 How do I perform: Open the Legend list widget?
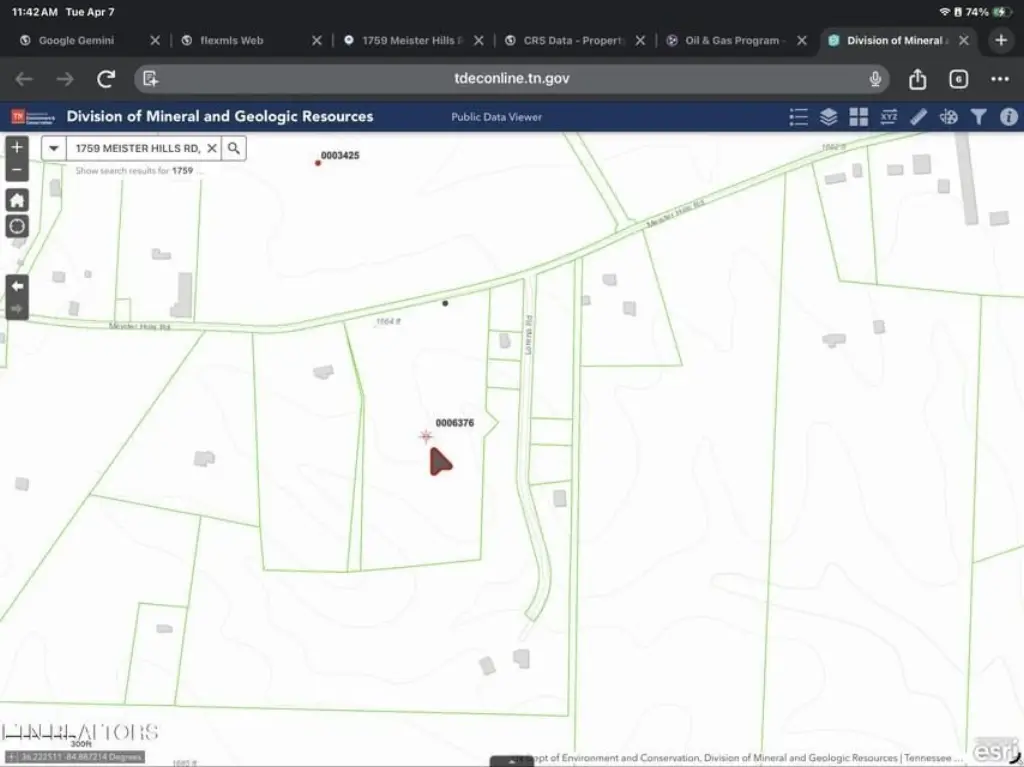coord(798,117)
